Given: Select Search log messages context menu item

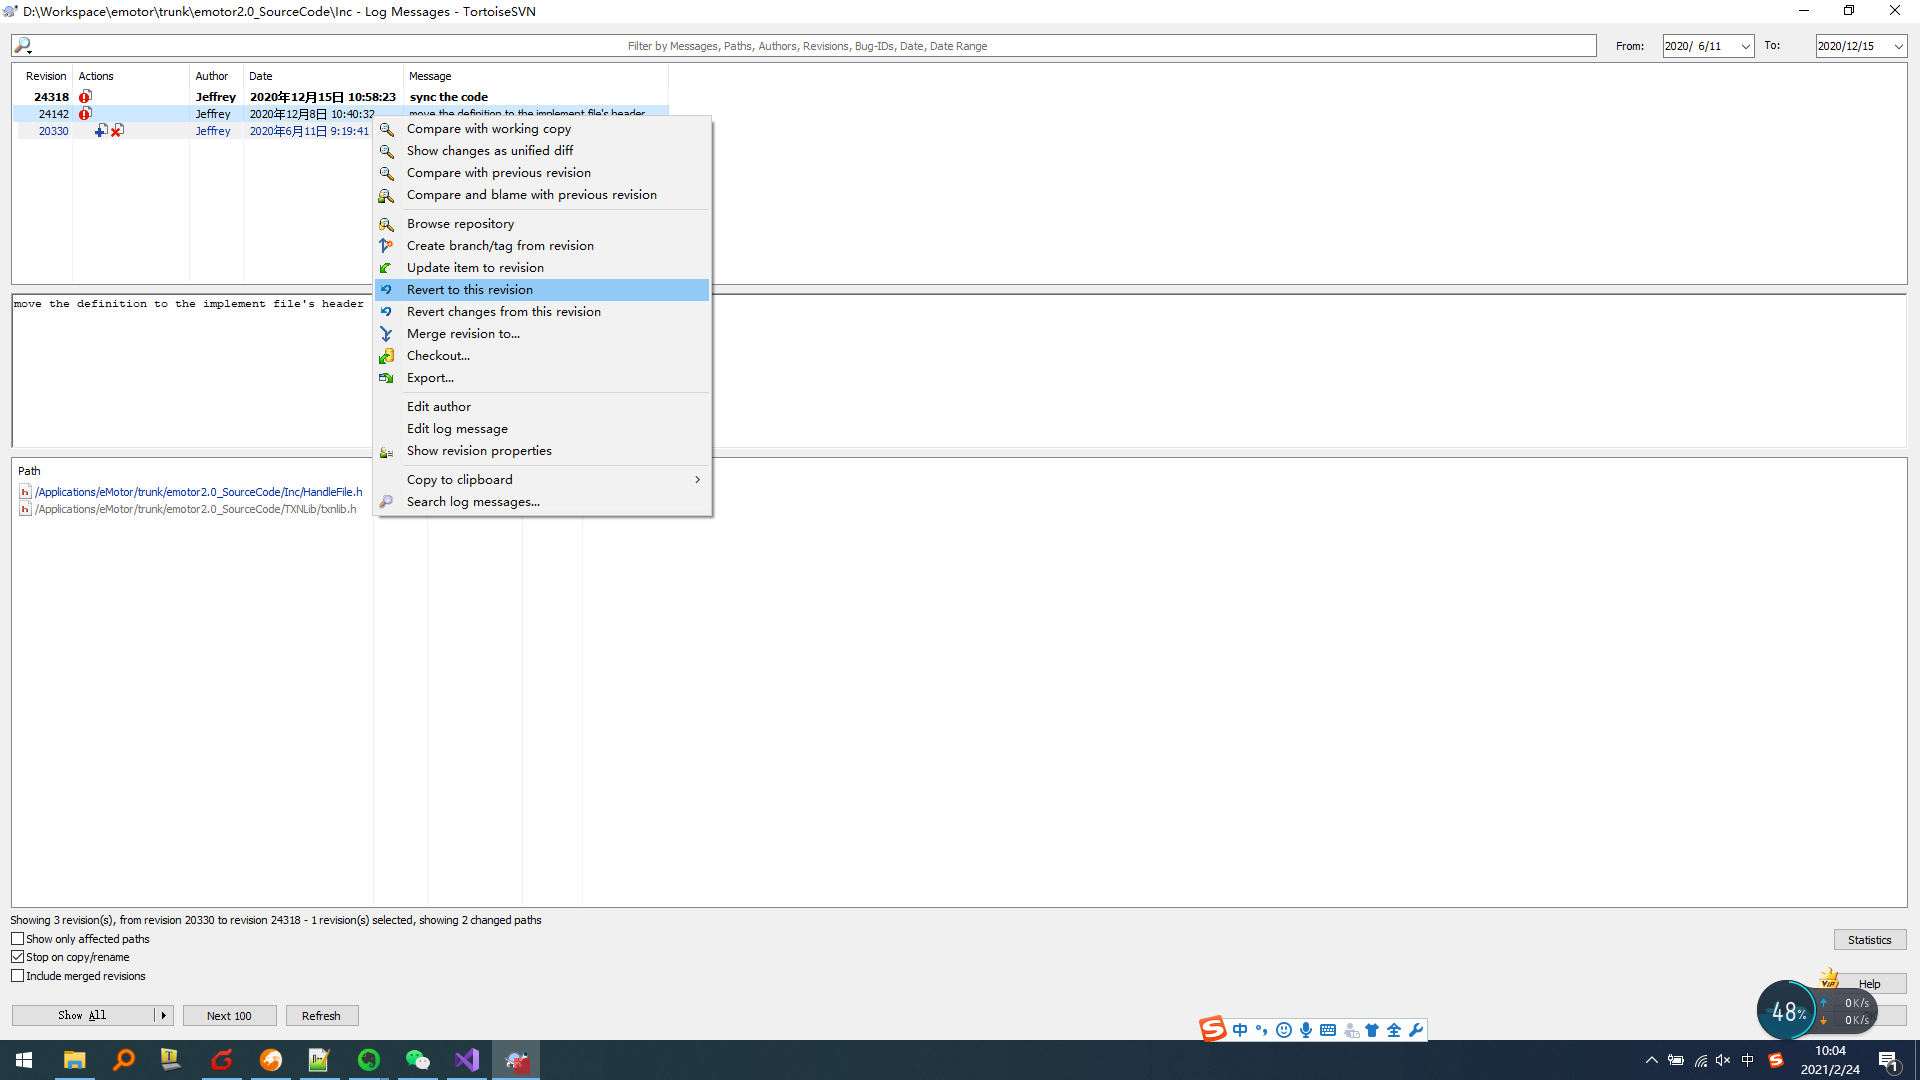Looking at the screenshot, I should 473,501.
